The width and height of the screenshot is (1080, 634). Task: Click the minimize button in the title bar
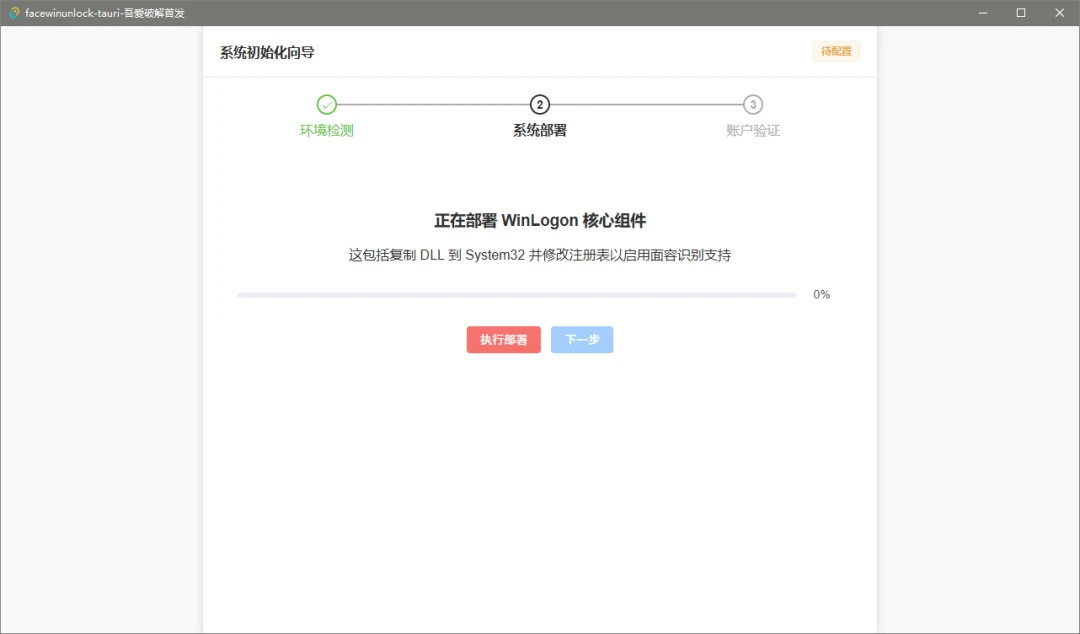[982, 13]
